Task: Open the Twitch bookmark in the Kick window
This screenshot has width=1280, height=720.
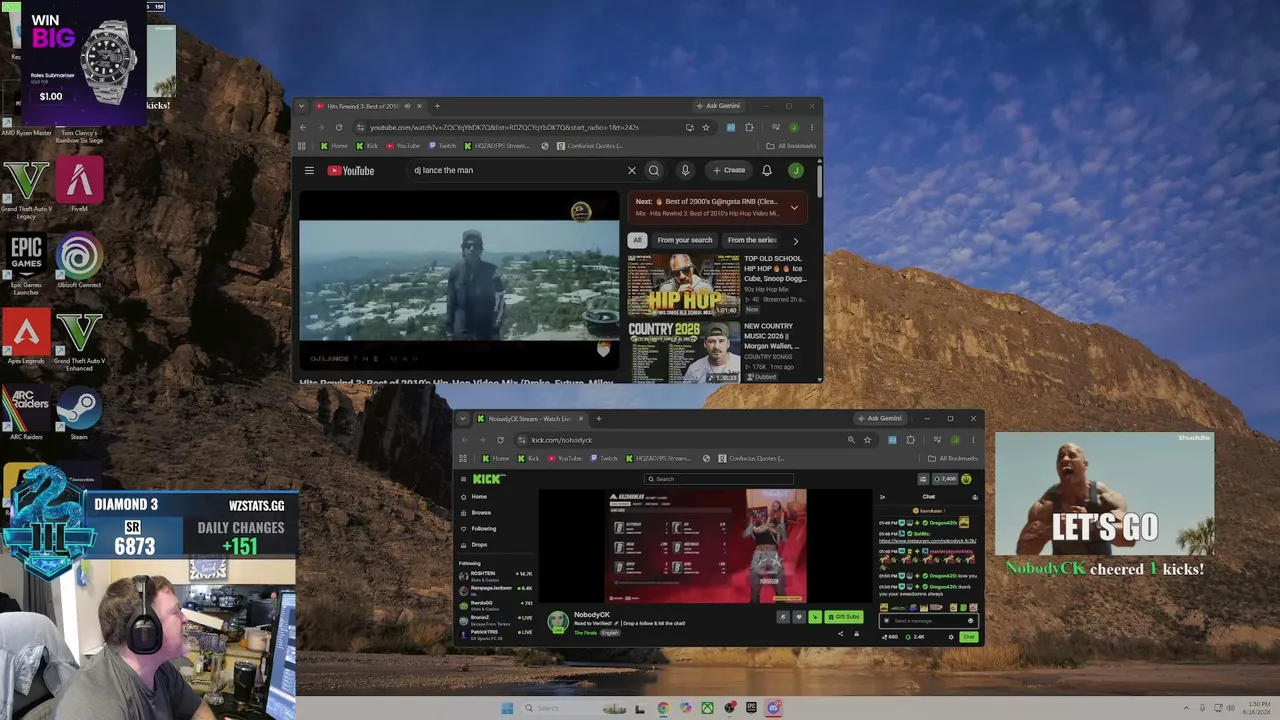Action: pos(603,459)
